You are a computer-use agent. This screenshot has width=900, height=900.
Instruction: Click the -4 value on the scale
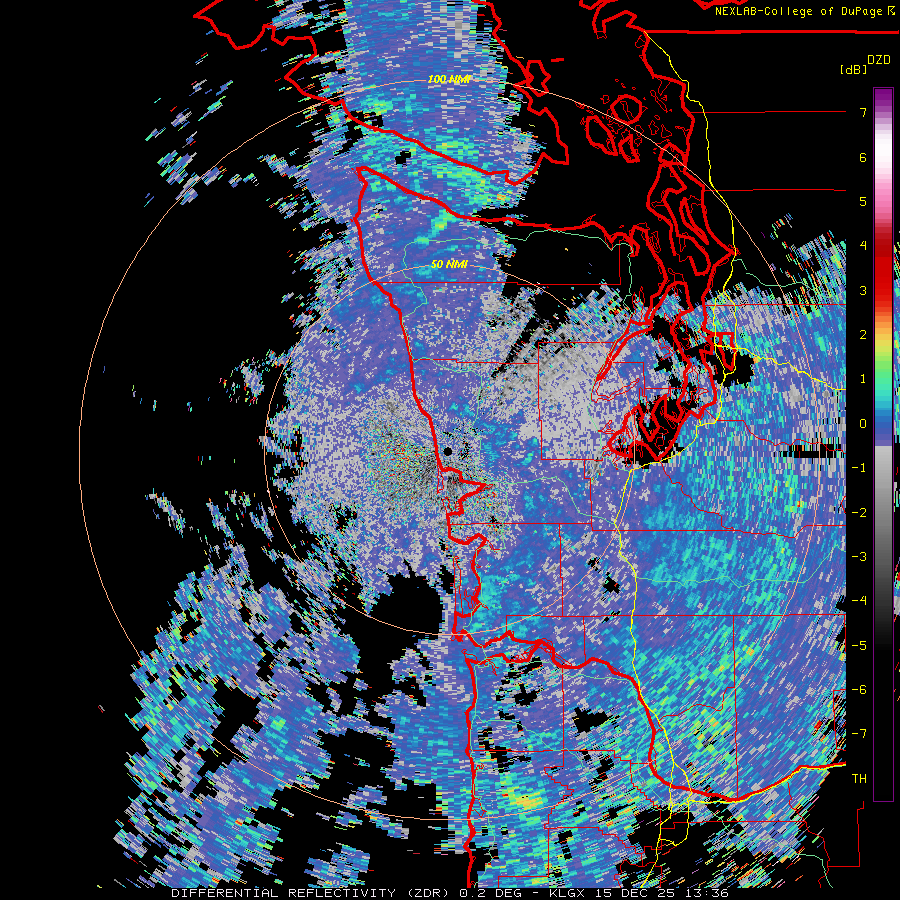click(x=859, y=601)
